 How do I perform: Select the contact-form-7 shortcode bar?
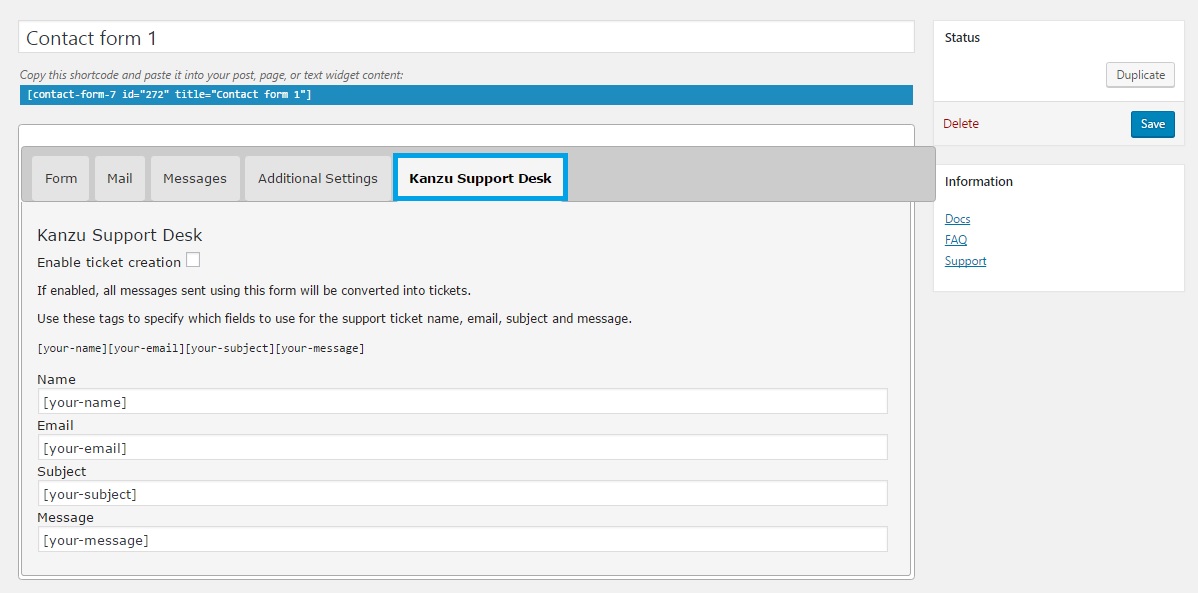click(x=466, y=95)
